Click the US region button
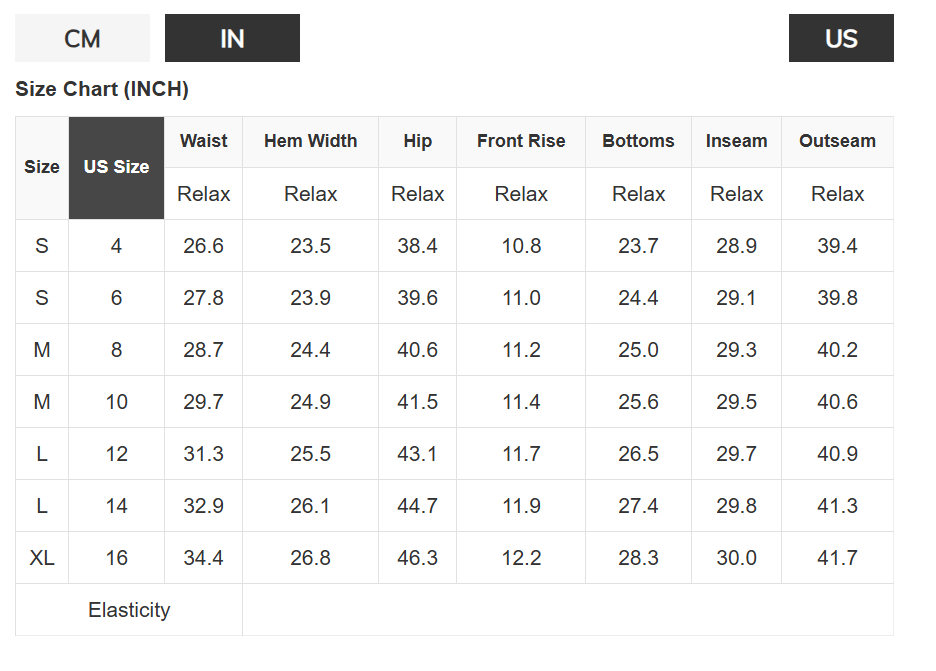Screen dimensions: 936x671 [841, 38]
